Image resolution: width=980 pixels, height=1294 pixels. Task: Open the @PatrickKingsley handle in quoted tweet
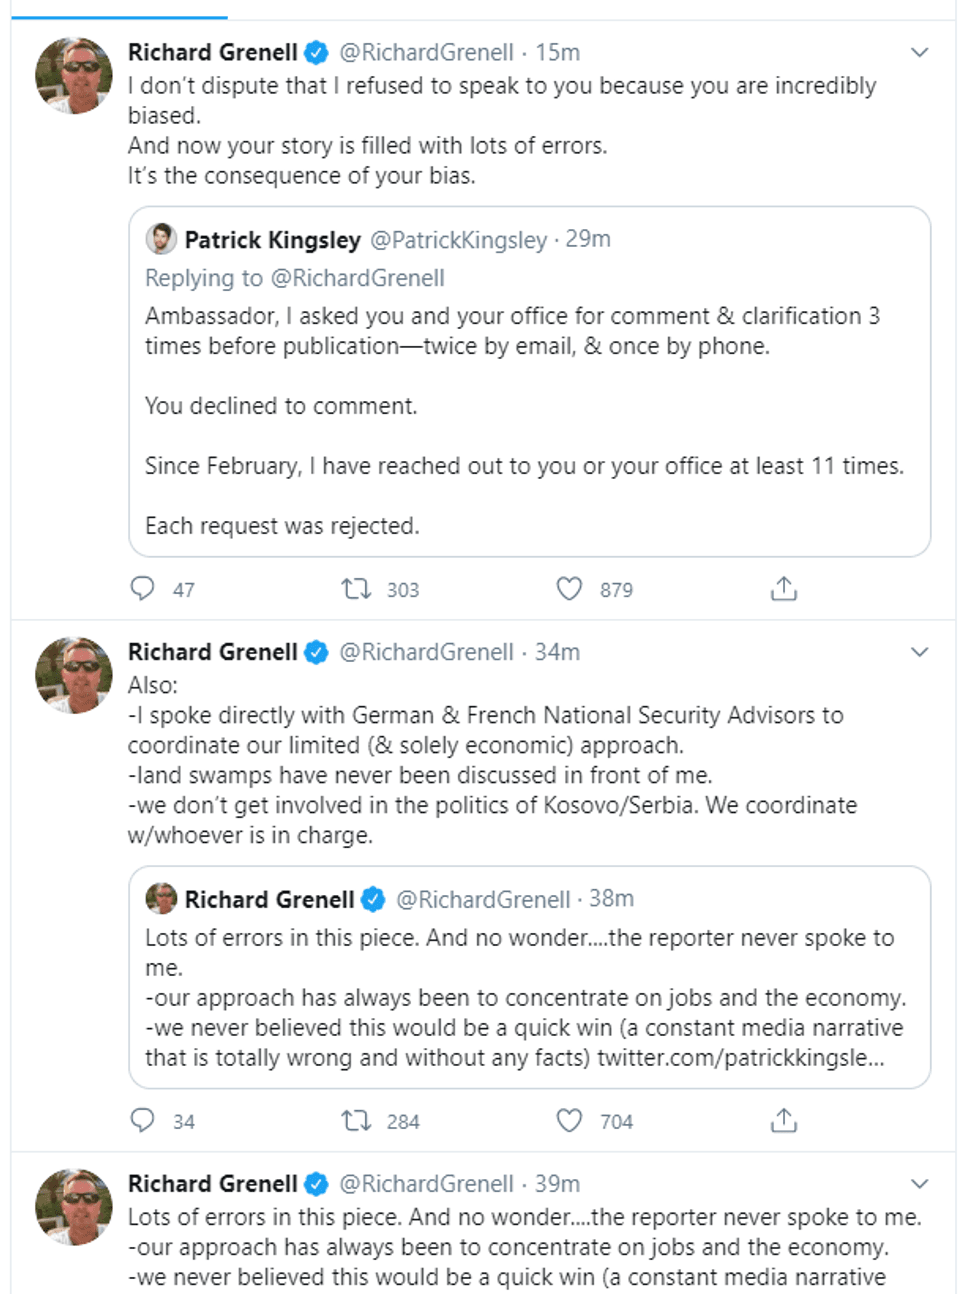click(x=459, y=240)
